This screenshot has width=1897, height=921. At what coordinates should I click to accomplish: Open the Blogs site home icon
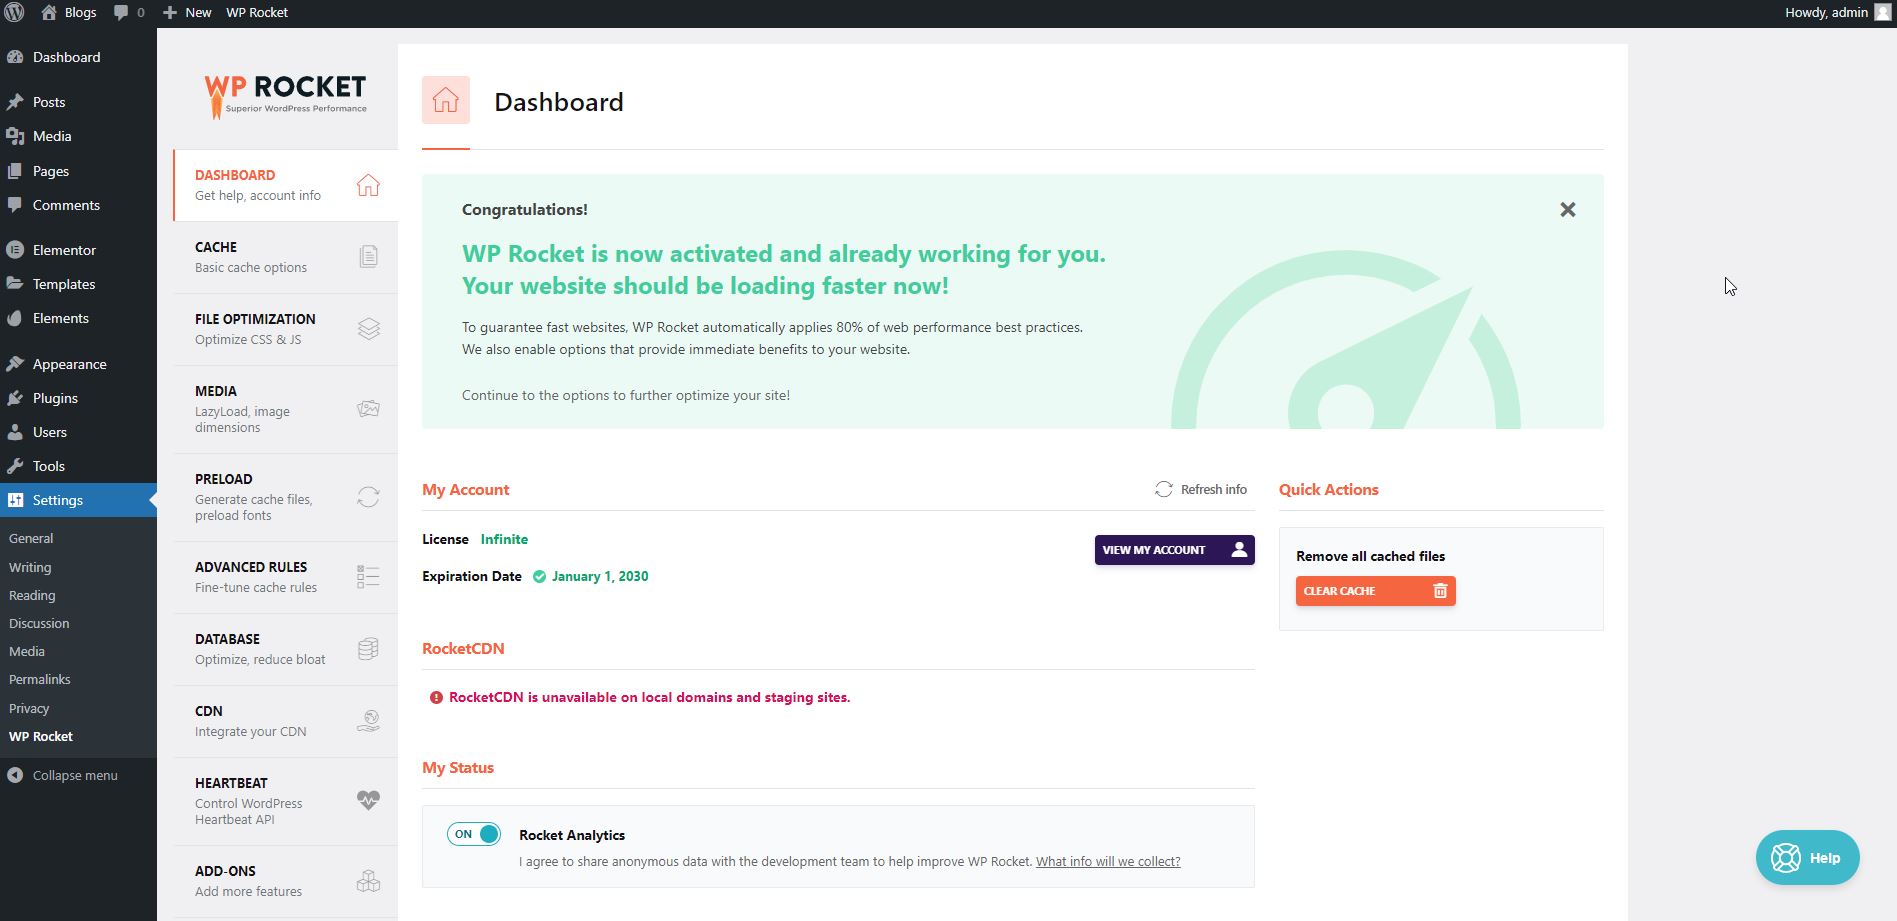[x=49, y=13]
